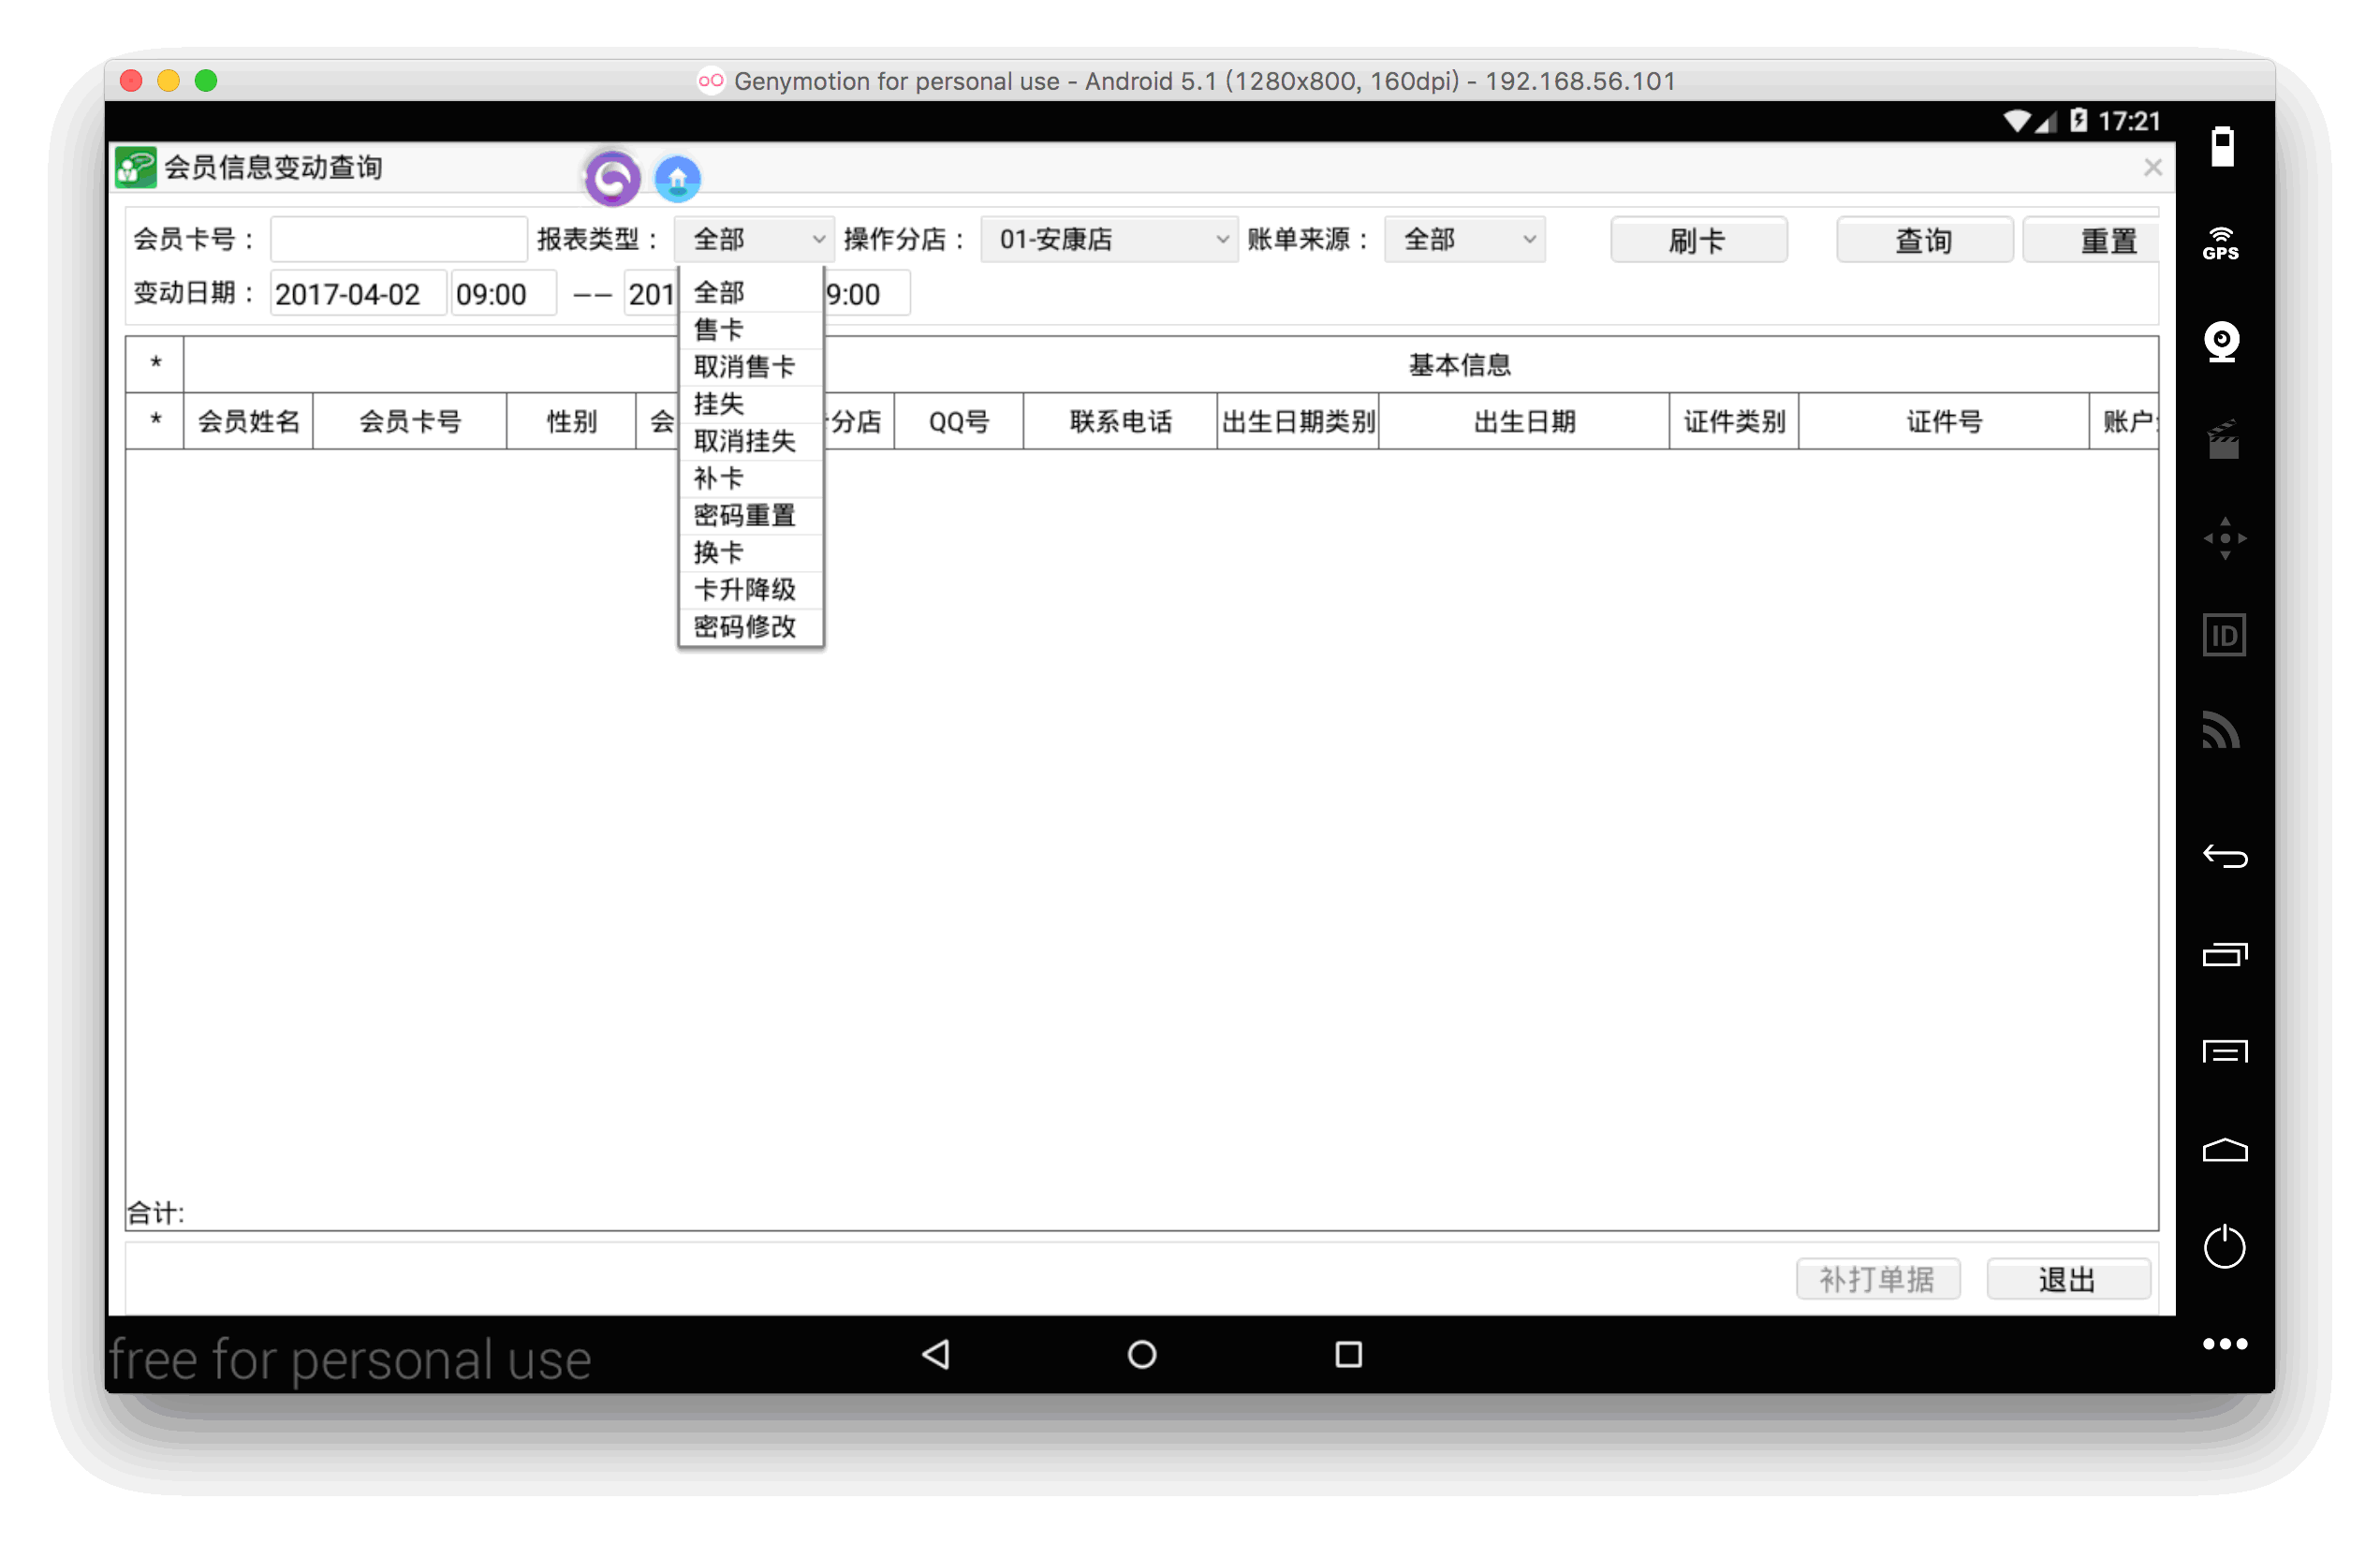This screenshot has width=2380, height=1543.
Task: Click the blue home floating icon
Action: click(677, 179)
